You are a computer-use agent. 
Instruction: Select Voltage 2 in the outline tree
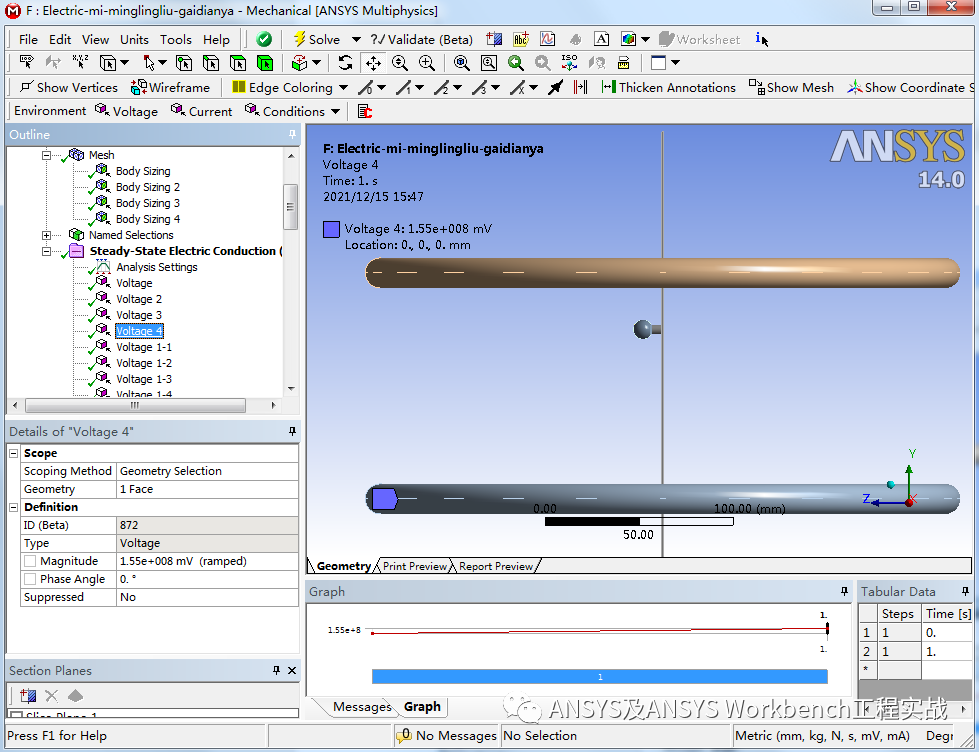point(139,299)
